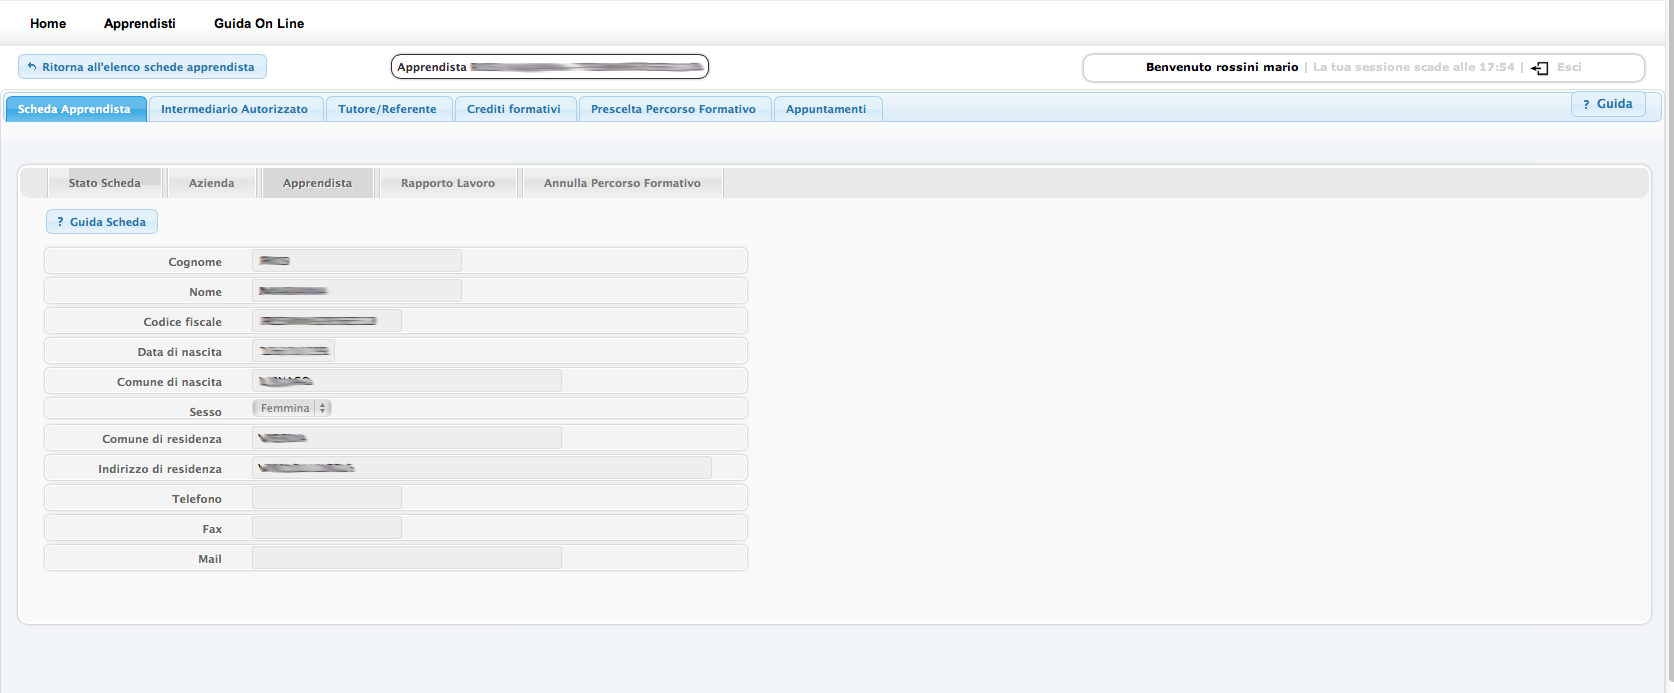
Task: Switch to Intermediario Autorizzato tab
Action: tap(234, 109)
